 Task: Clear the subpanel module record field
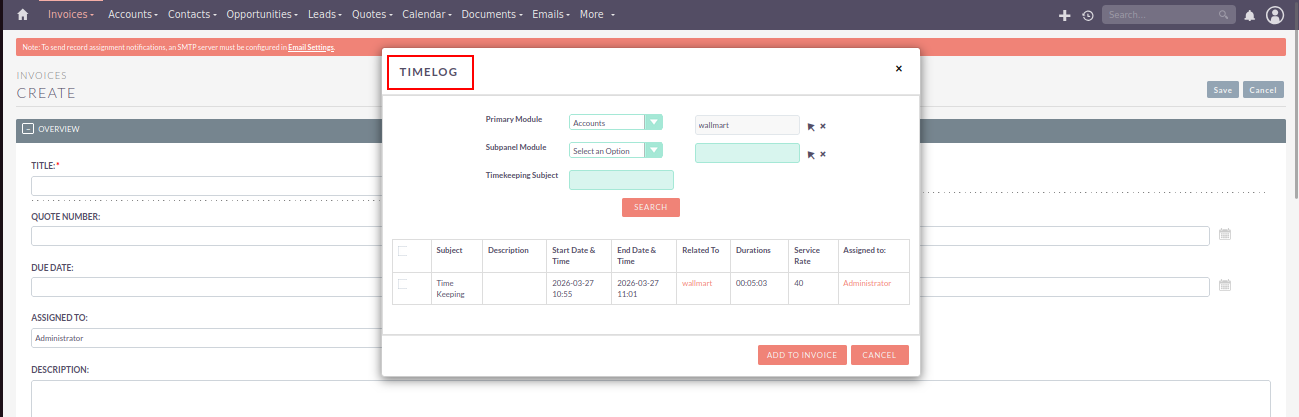pos(823,154)
